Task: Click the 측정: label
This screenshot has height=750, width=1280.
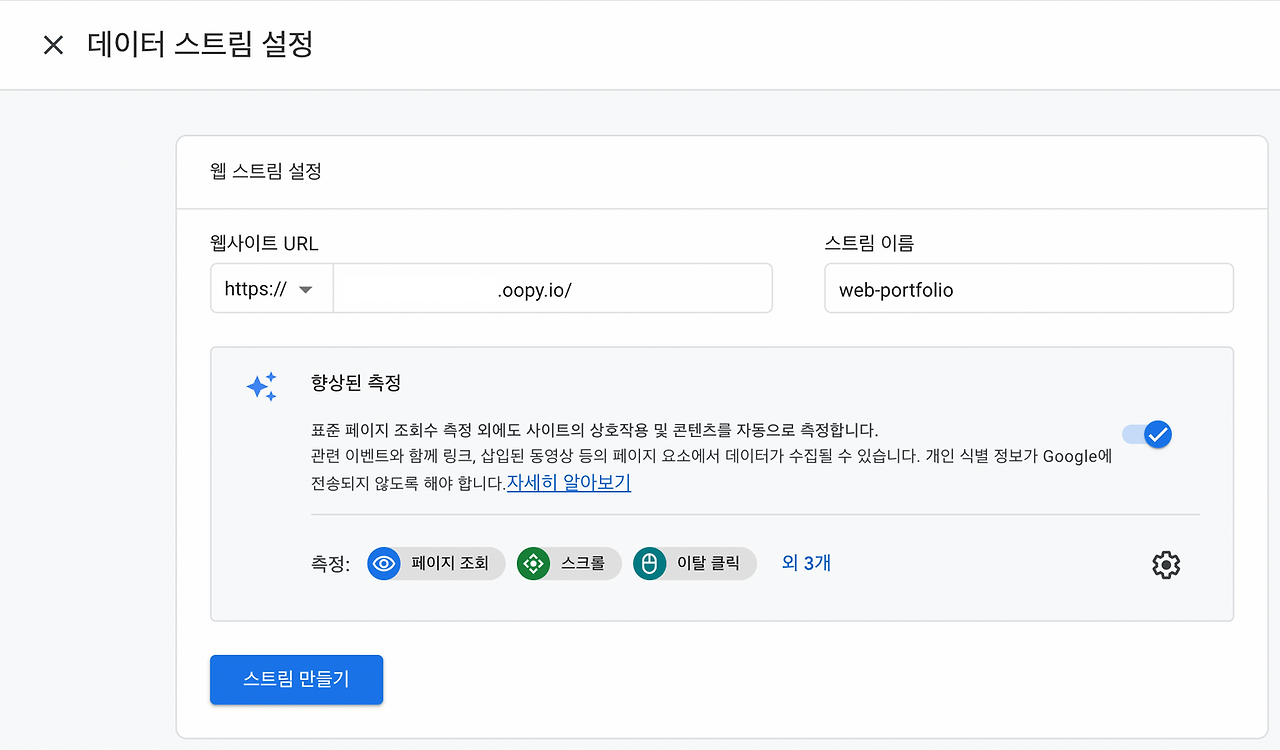Action: tap(331, 564)
